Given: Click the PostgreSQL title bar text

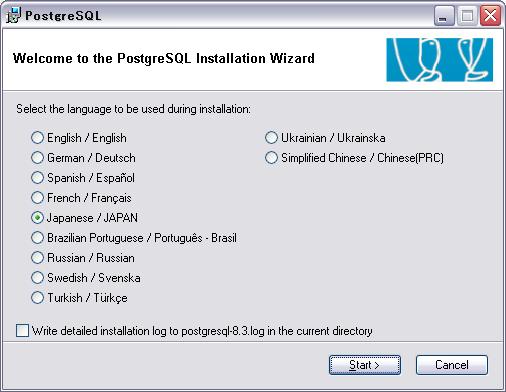Looking at the screenshot, I should pos(63,16).
